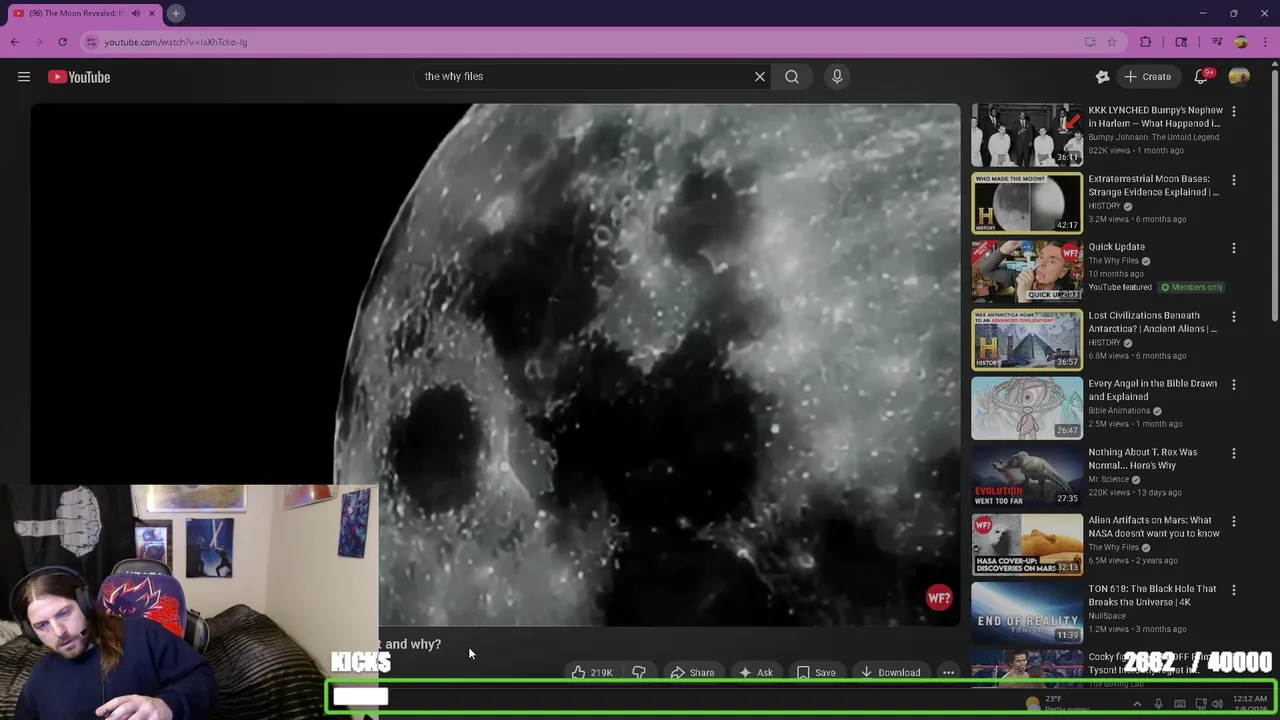The image size is (1280, 720).
Task: Open the media controls icon in toolbar
Action: pyautogui.click(x=1217, y=42)
